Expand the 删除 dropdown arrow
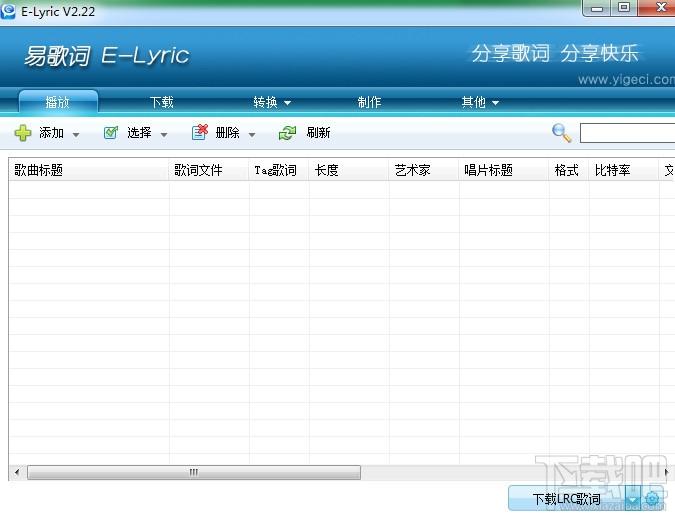The height and width of the screenshot is (516, 675). [252, 135]
